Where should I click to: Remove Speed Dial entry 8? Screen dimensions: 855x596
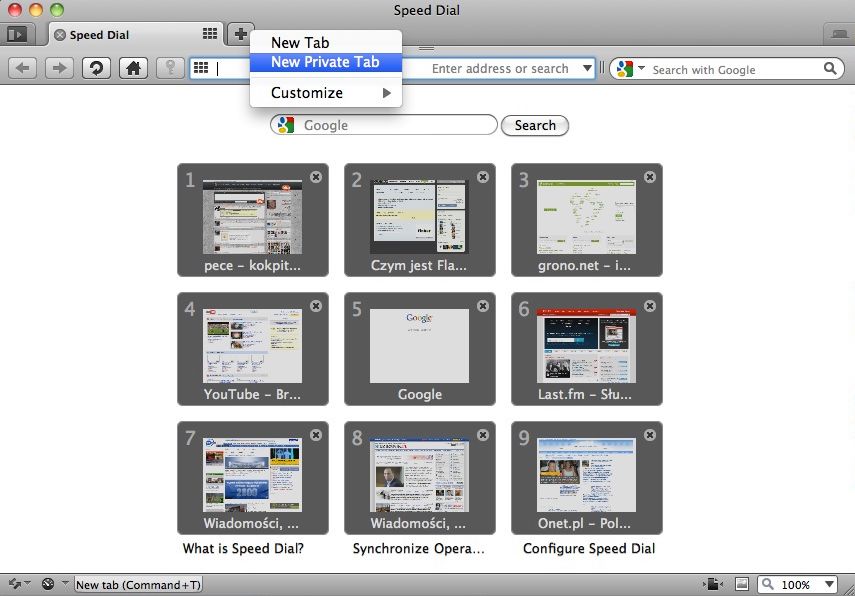coord(483,435)
